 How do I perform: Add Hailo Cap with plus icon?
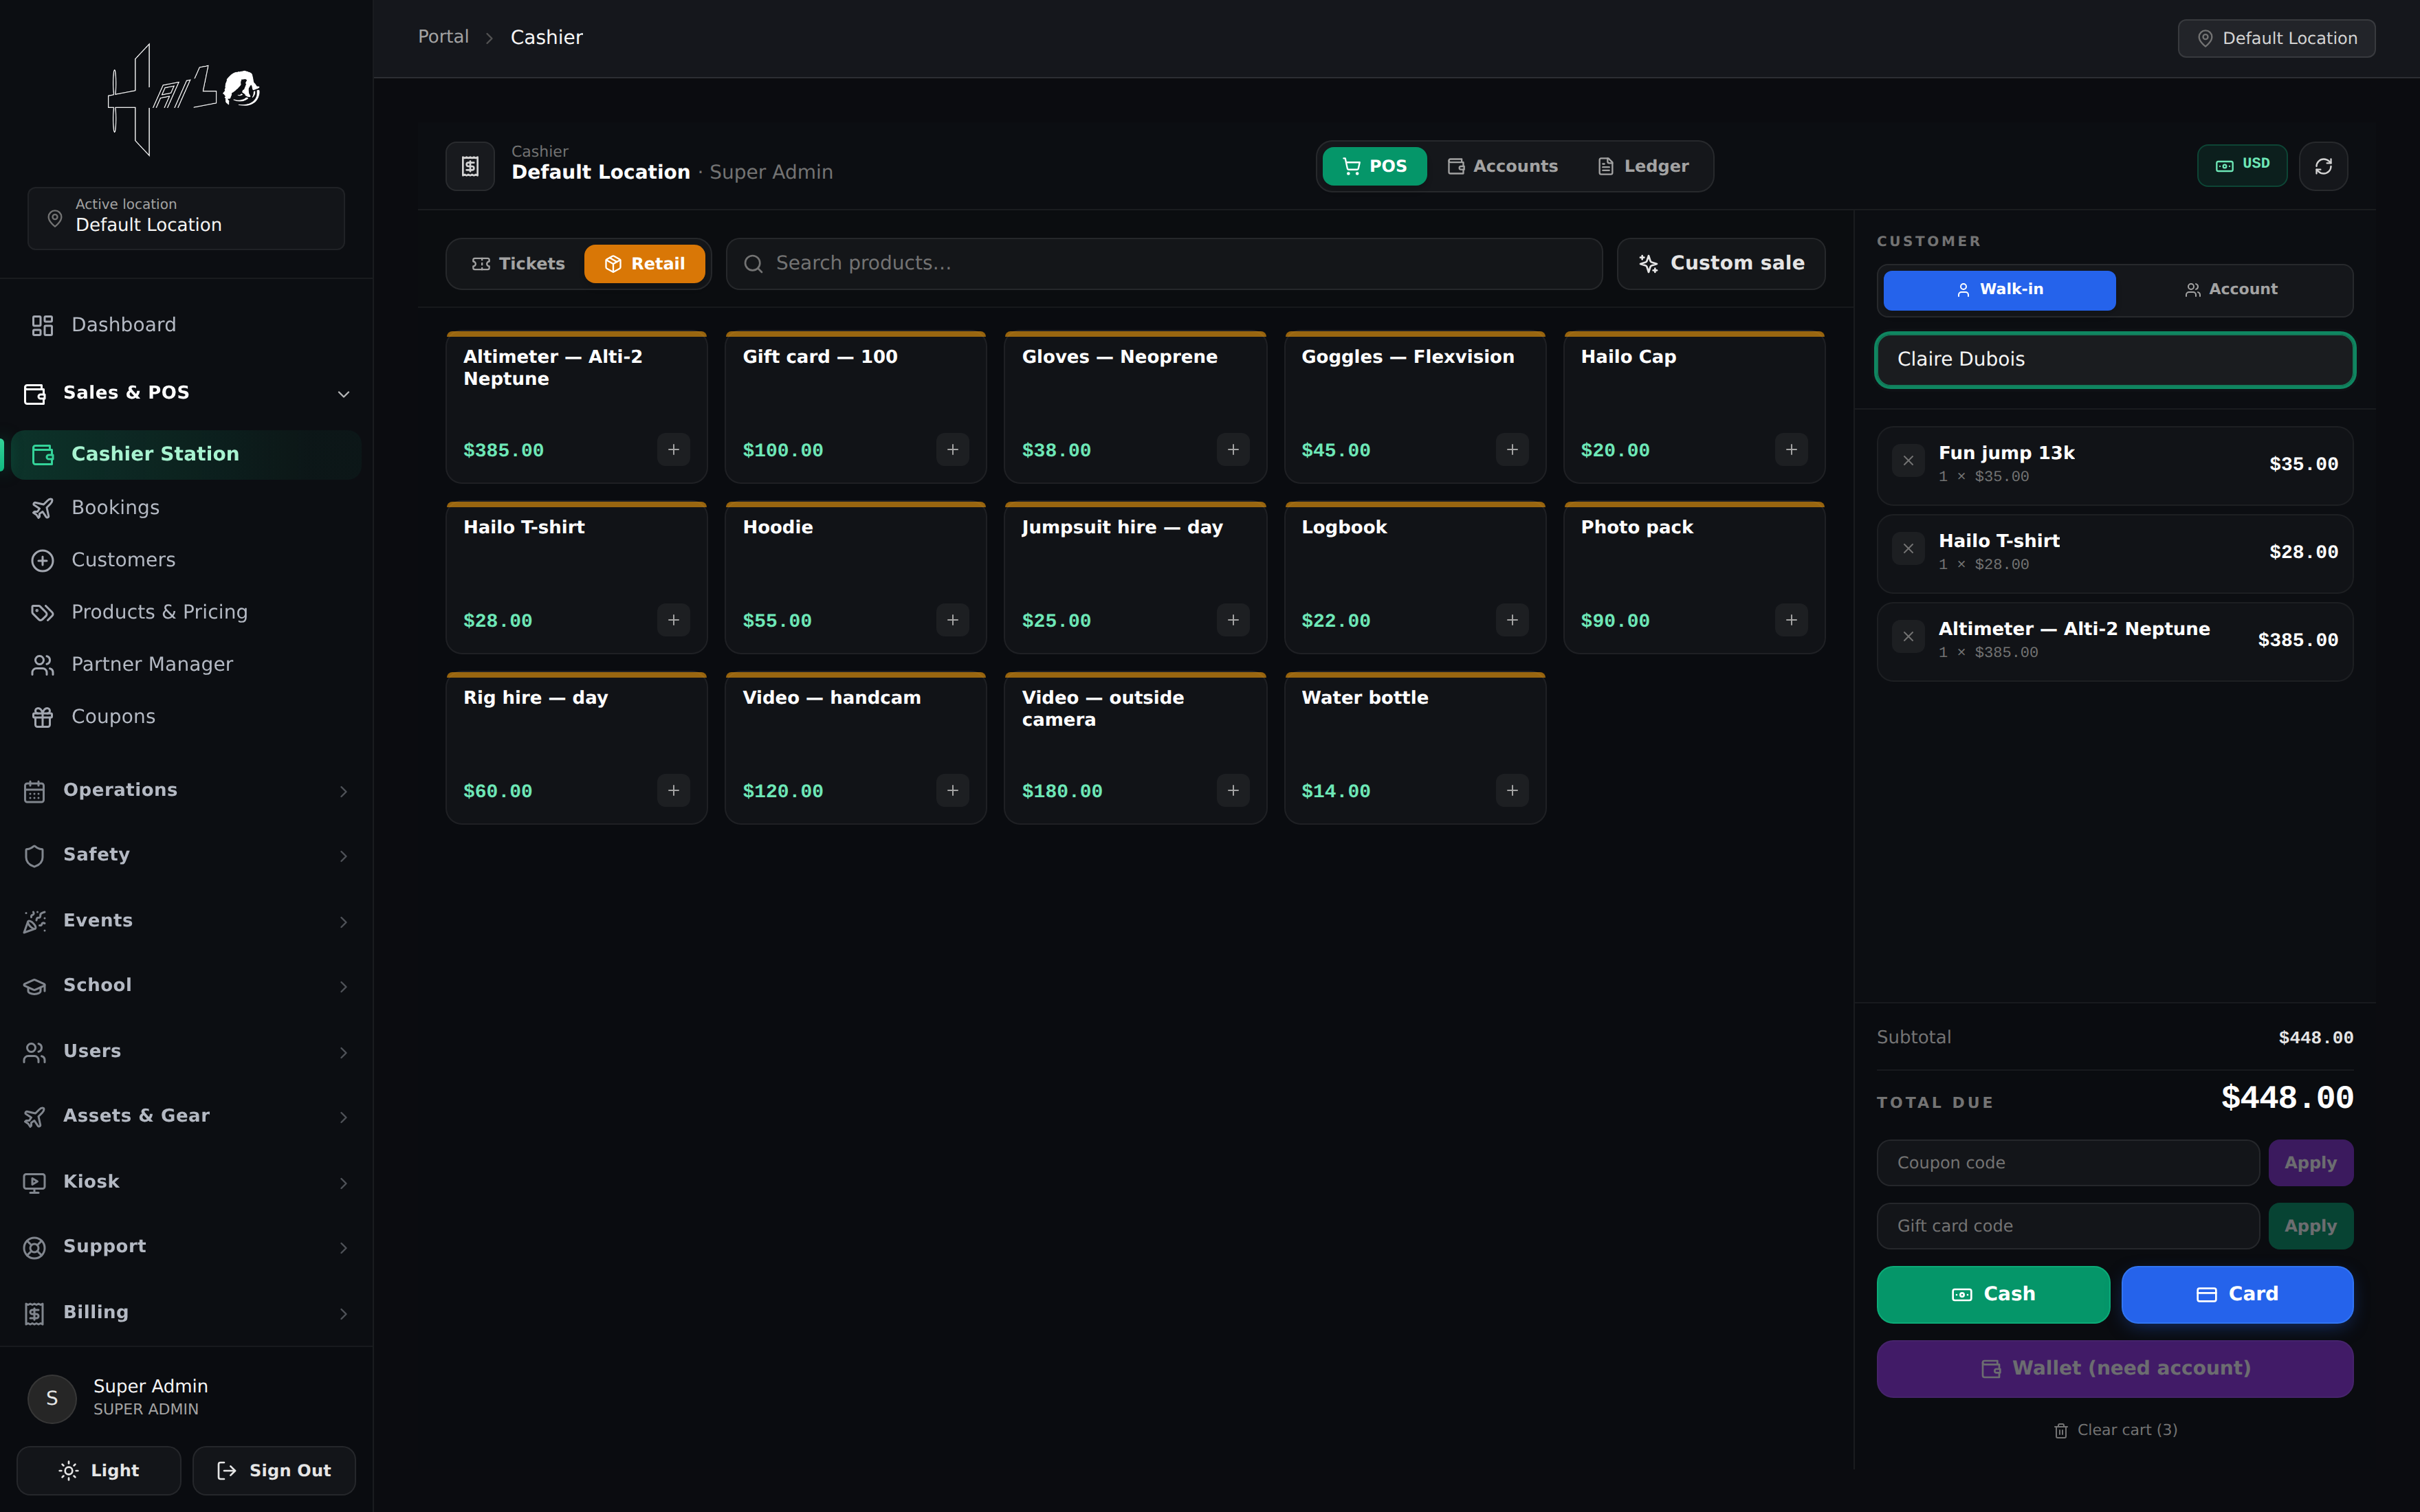pyautogui.click(x=1791, y=450)
